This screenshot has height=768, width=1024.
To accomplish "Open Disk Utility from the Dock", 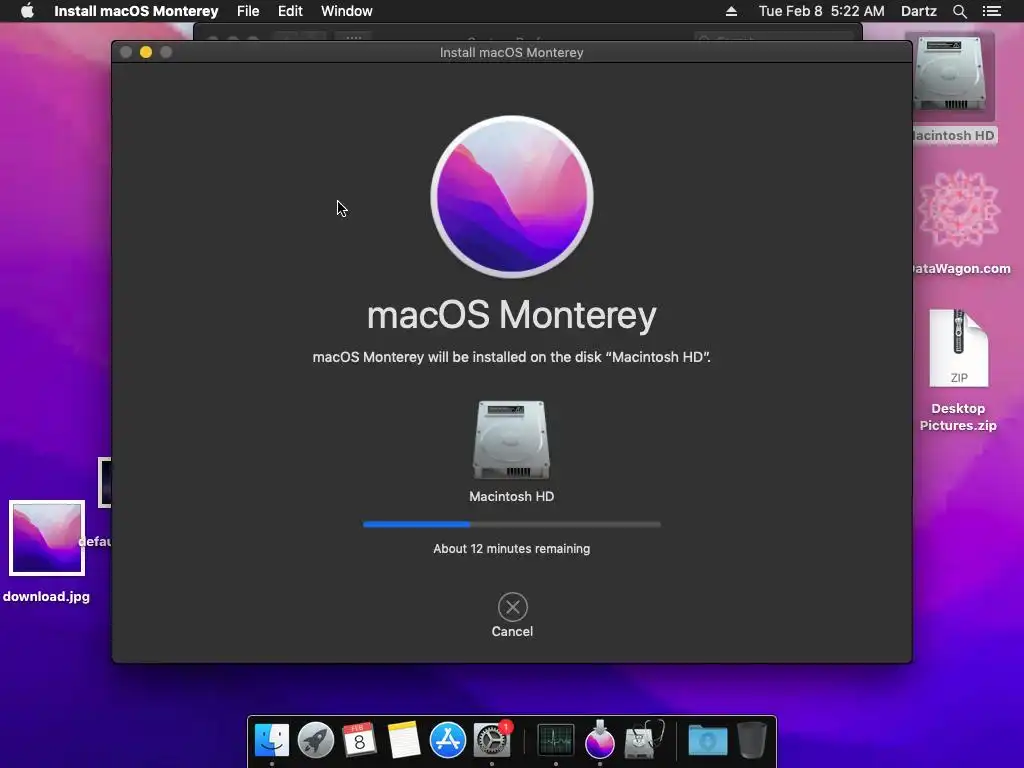I will pyautogui.click(x=644, y=739).
